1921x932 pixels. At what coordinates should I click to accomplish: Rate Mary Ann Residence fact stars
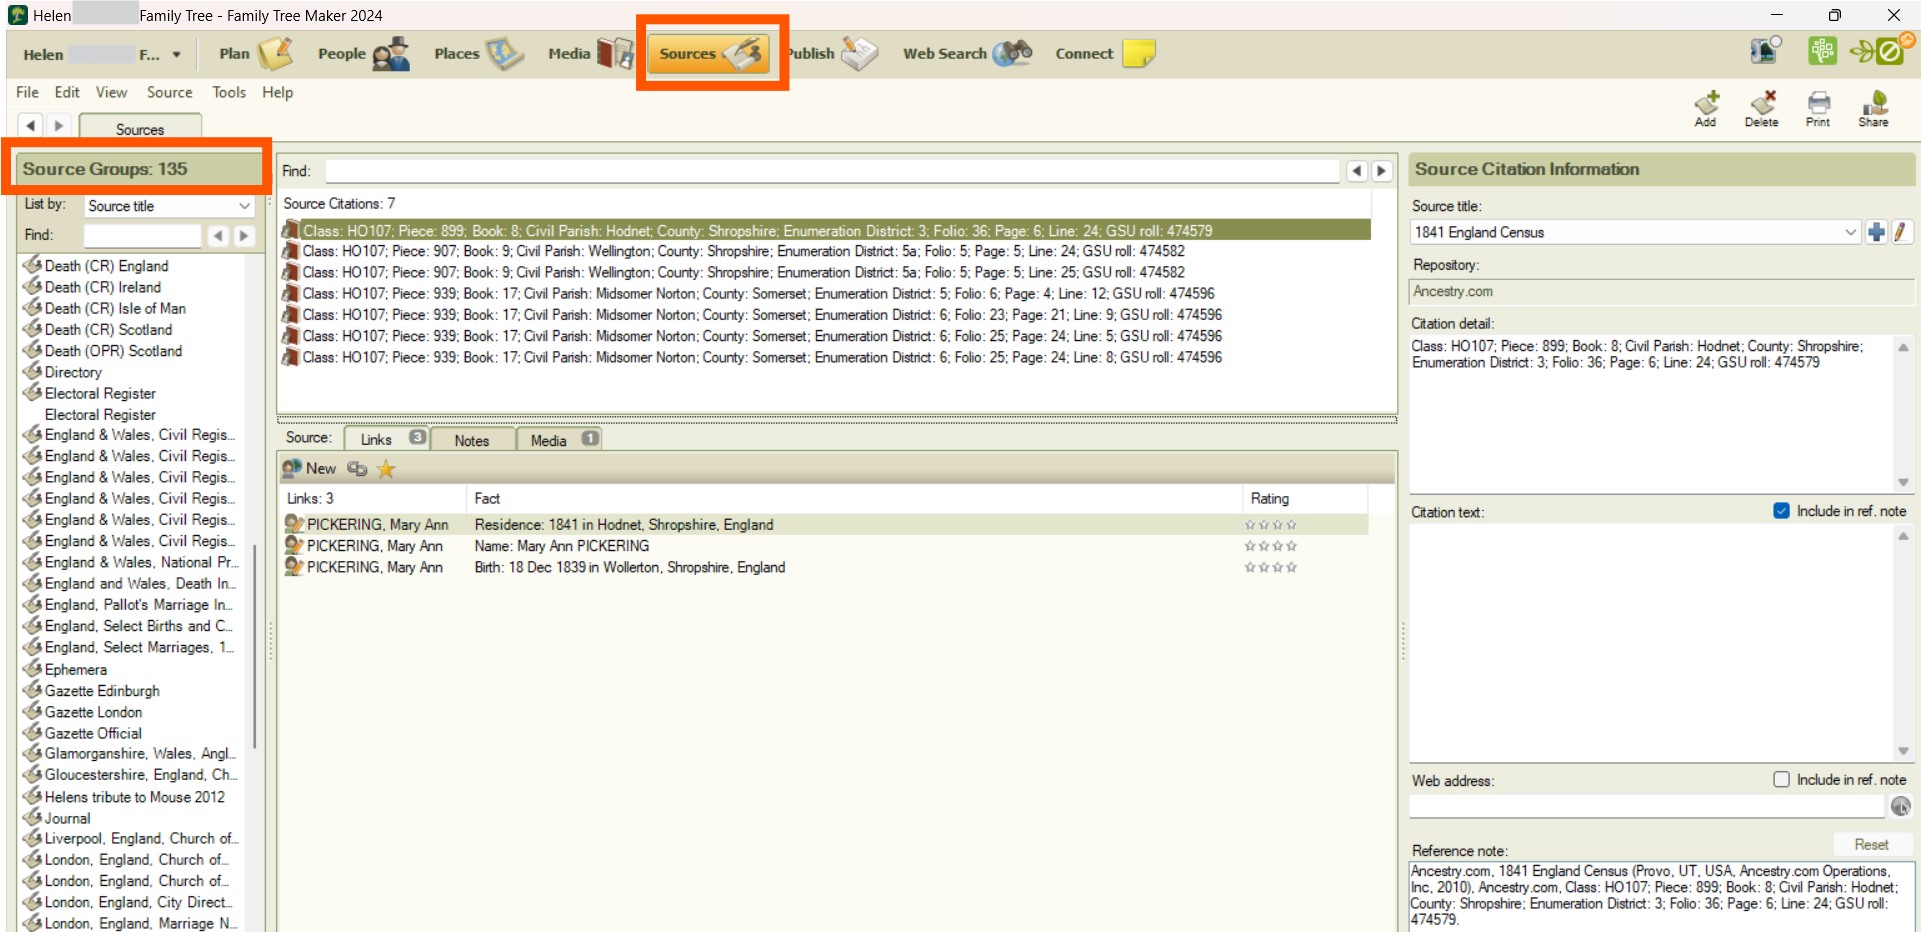(x=1270, y=525)
